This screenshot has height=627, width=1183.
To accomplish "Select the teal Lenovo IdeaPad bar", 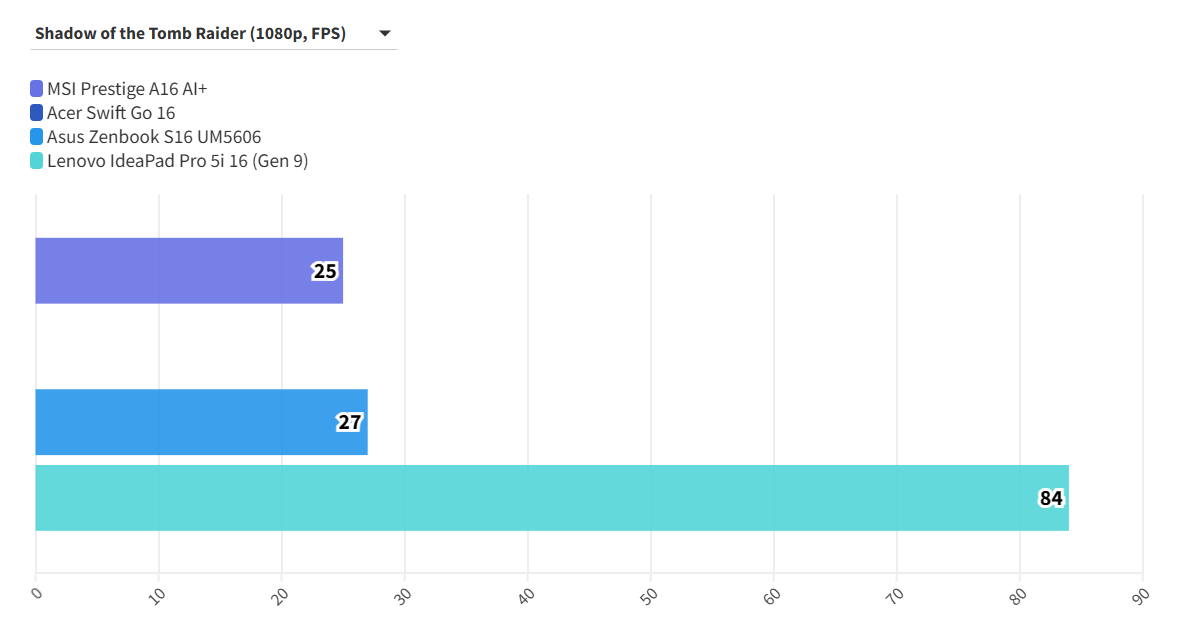I will pos(500,498).
